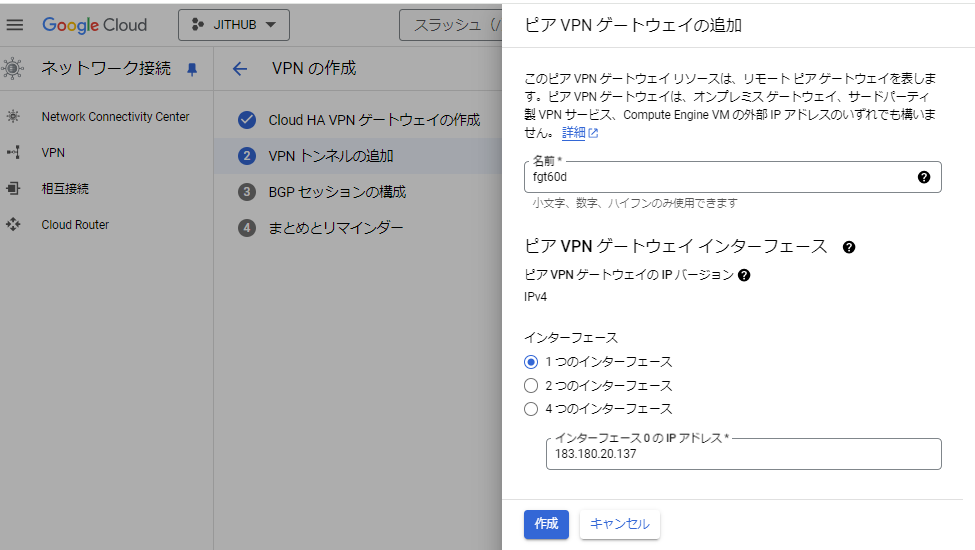Click the Google Cloud logo
This screenshot has width=975, height=550.
(x=94, y=25)
